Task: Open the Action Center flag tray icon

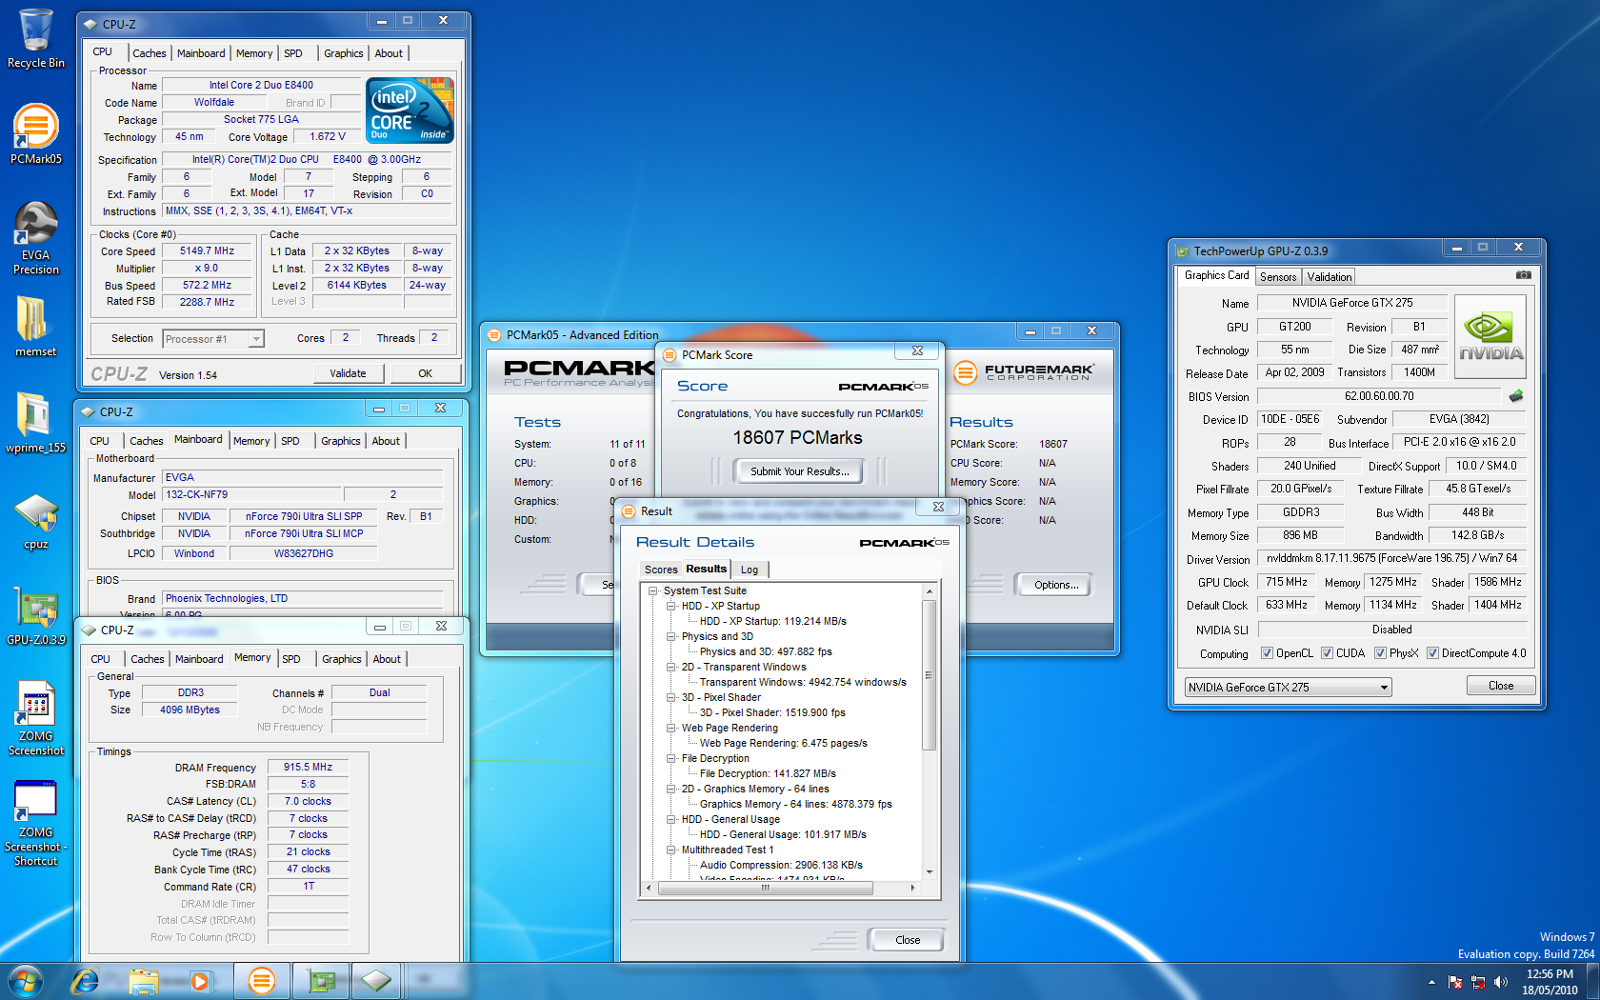Action: point(1455,982)
